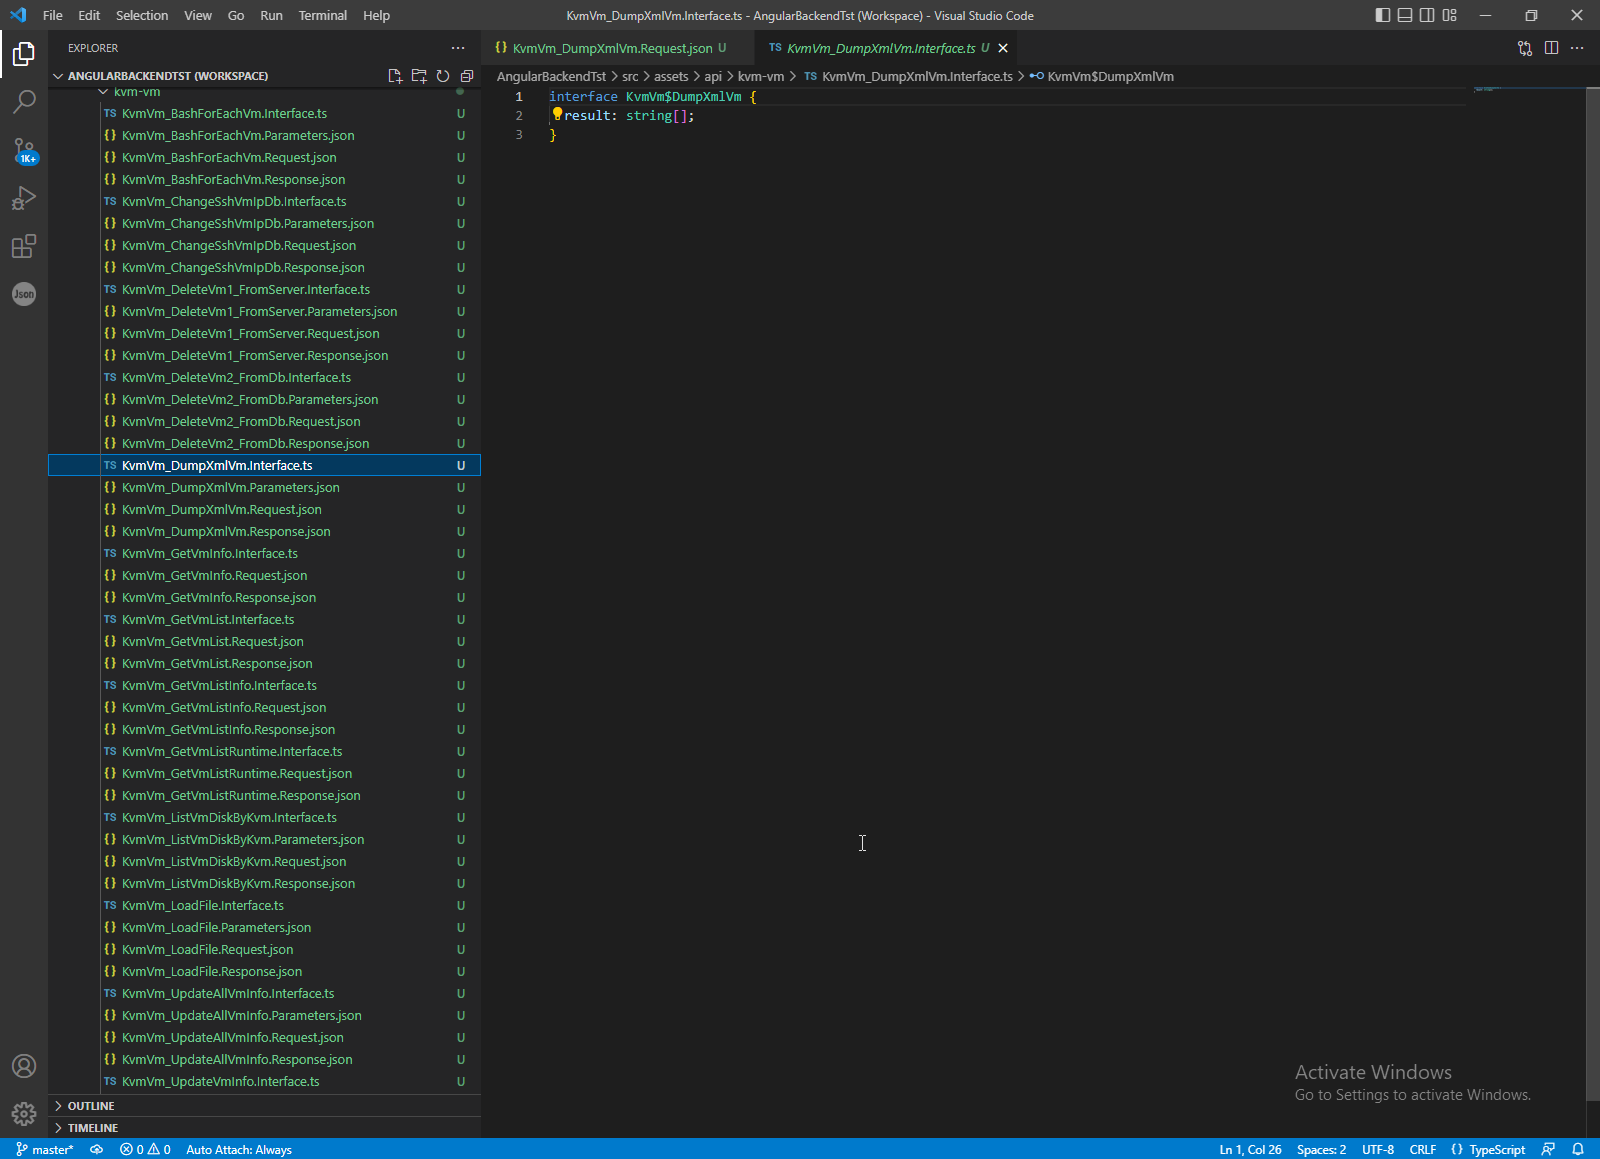Click the kvm-vm breadcrumb segment
This screenshot has height=1159, width=1600.
(761, 76)
